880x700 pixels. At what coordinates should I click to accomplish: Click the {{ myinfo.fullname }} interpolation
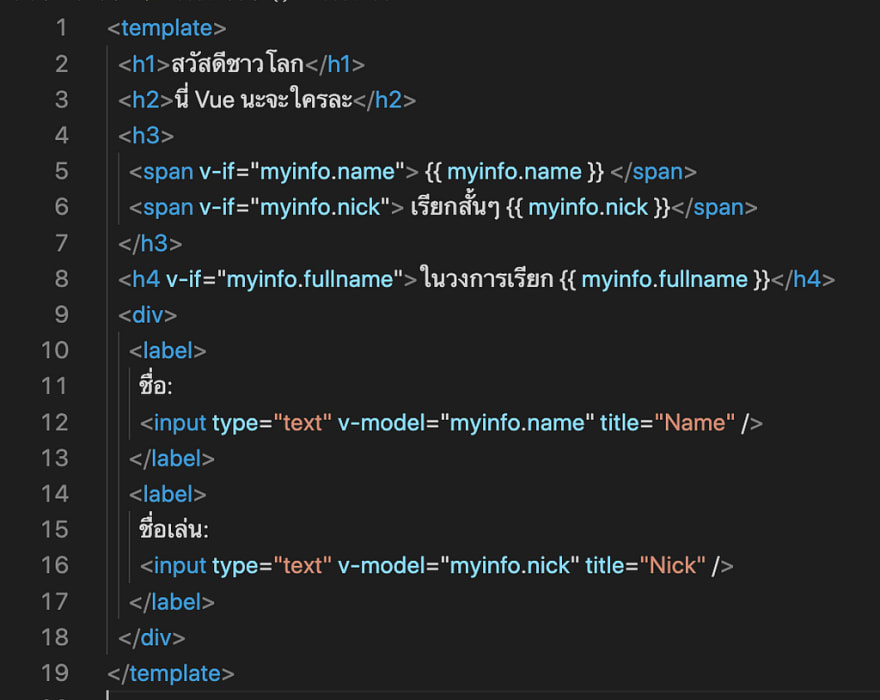click(664, 280)
